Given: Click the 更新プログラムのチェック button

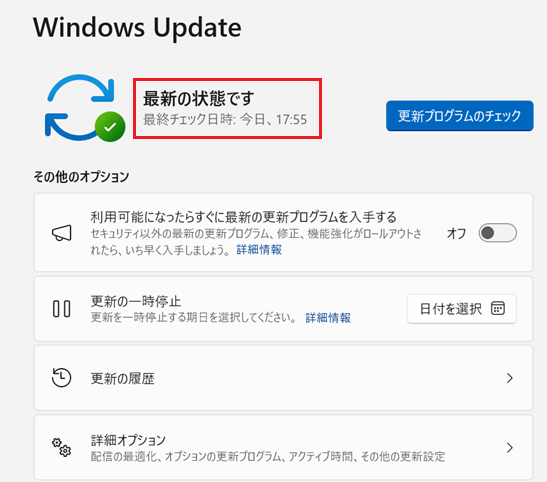Looking at the screenshot, I should (x=459, y=116).
